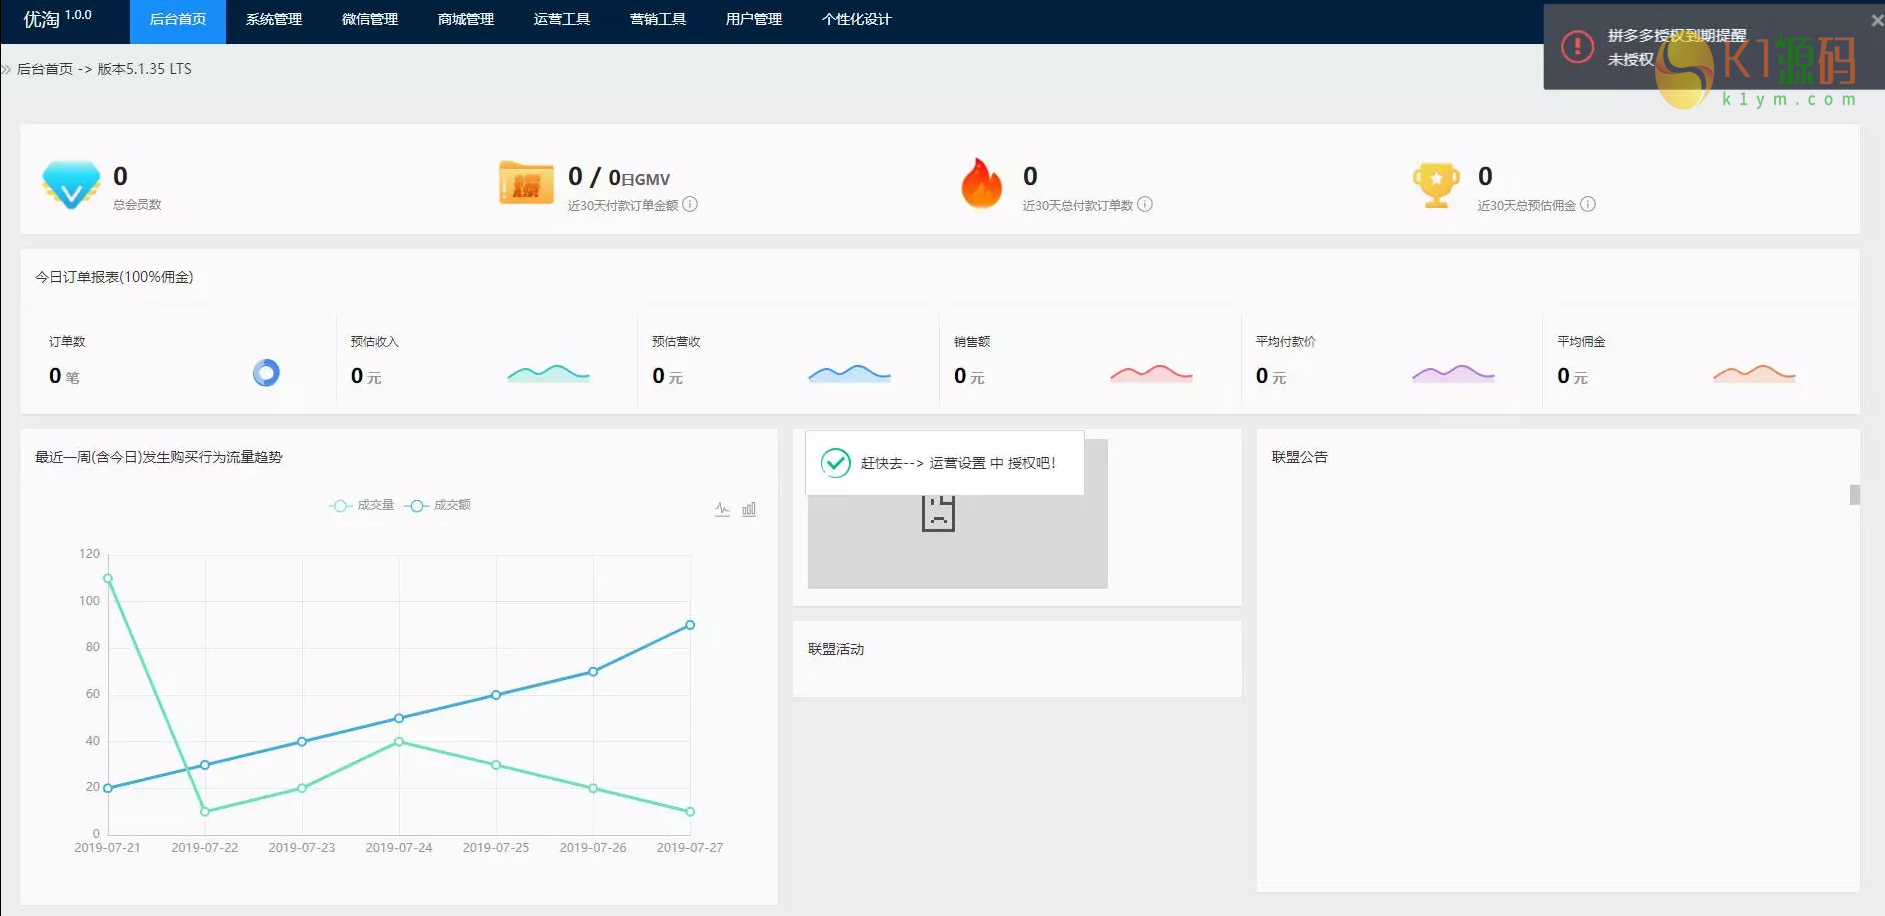The image size is (1885, 916).
Task: Click the purple sparkline for 平均付款价
Action: tap(1453, 374)
